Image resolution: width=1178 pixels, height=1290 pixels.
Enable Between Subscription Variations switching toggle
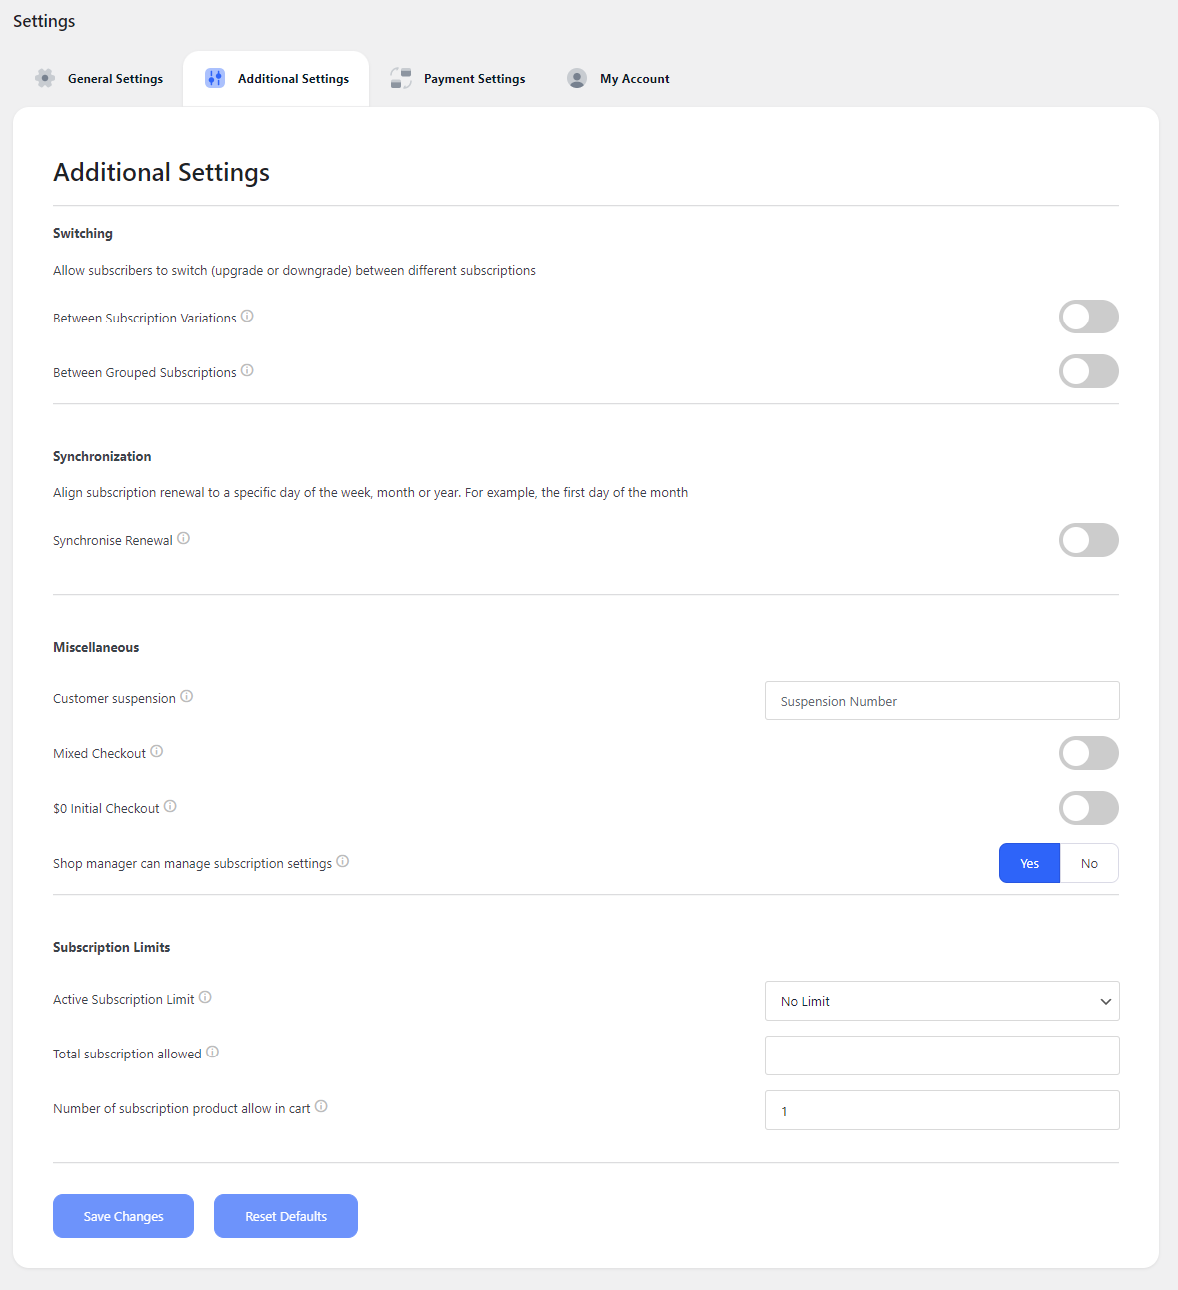[x=1089, y=317]
